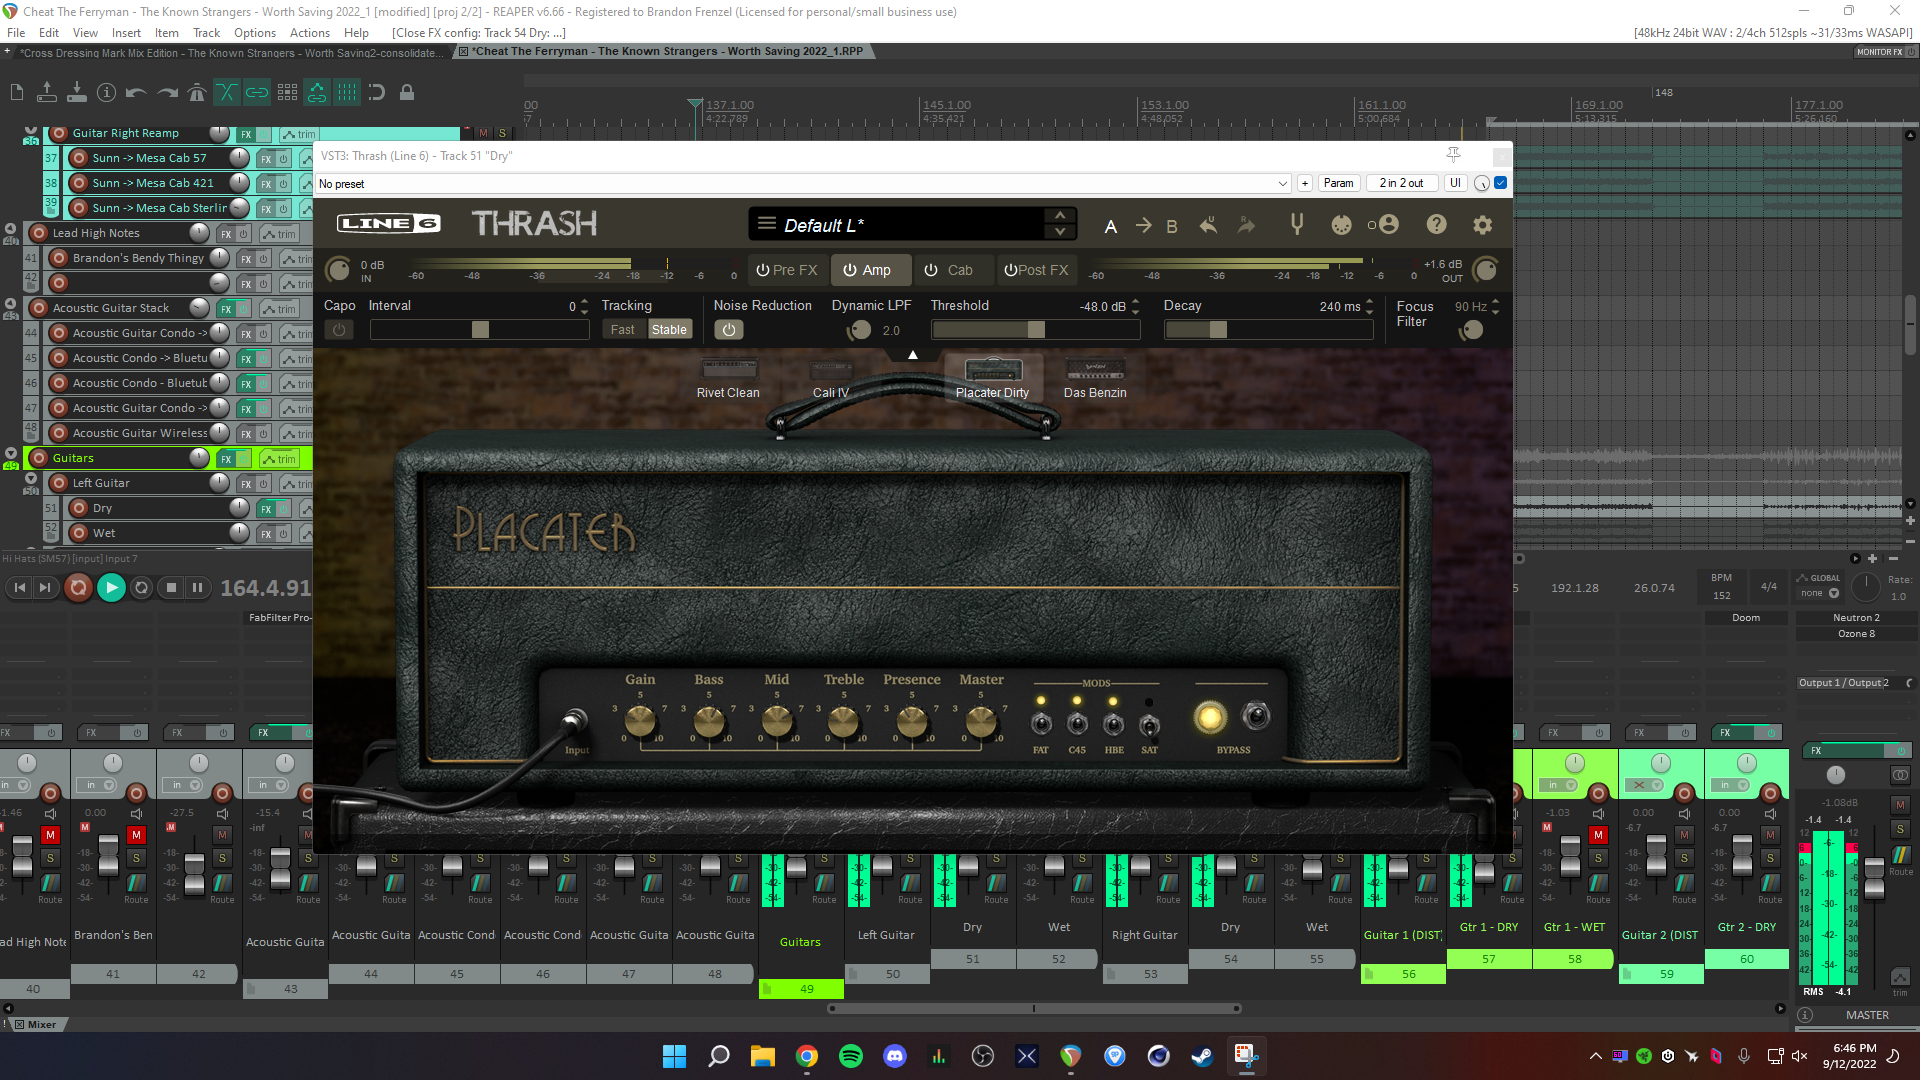
Task: Click the New Project toolbar icon
Action: (17, 92)
